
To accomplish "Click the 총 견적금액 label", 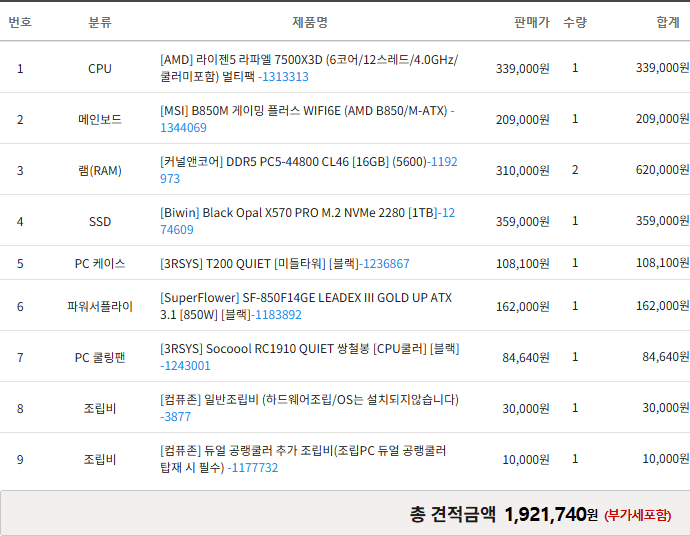I will click(x=453, y=514).
